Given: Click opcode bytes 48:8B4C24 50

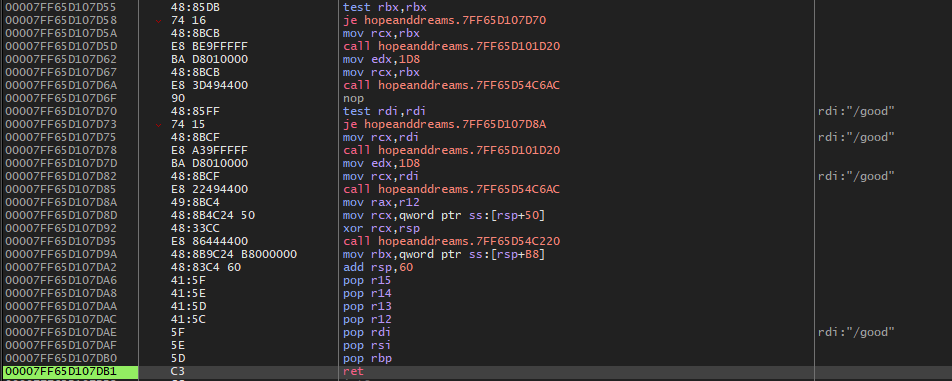Looking at the screenshot, I should 213,216.
